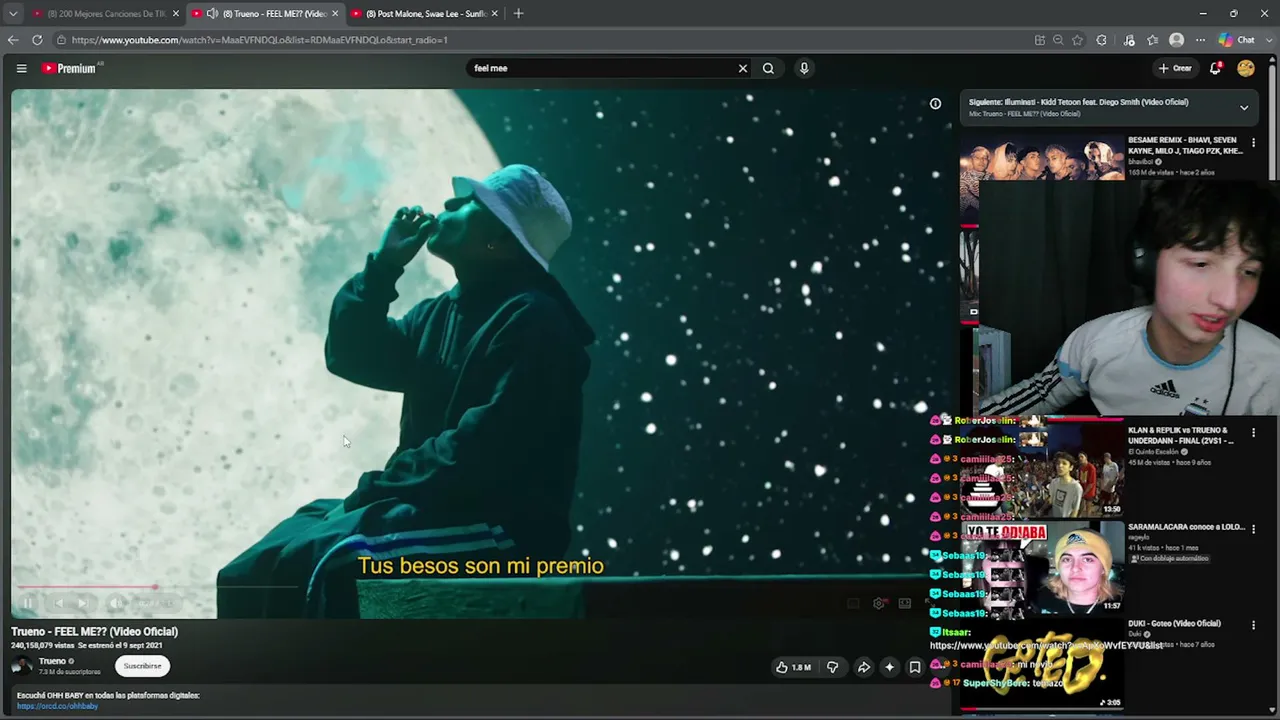Open the 'Trueno - FEEL ME?? (Video Oficial)' title
This screenshot has height=720, width=1280.
click(x=94, y=631)
